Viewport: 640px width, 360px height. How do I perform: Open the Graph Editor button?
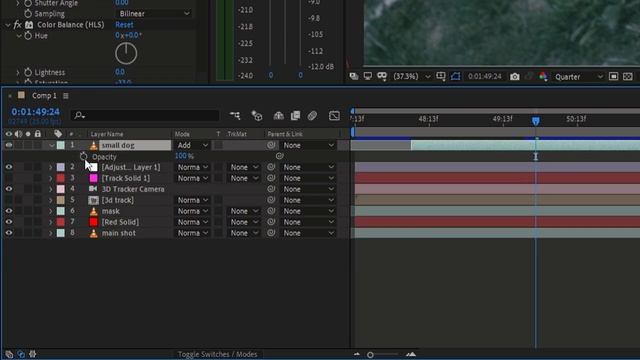[x=334, y=116]
